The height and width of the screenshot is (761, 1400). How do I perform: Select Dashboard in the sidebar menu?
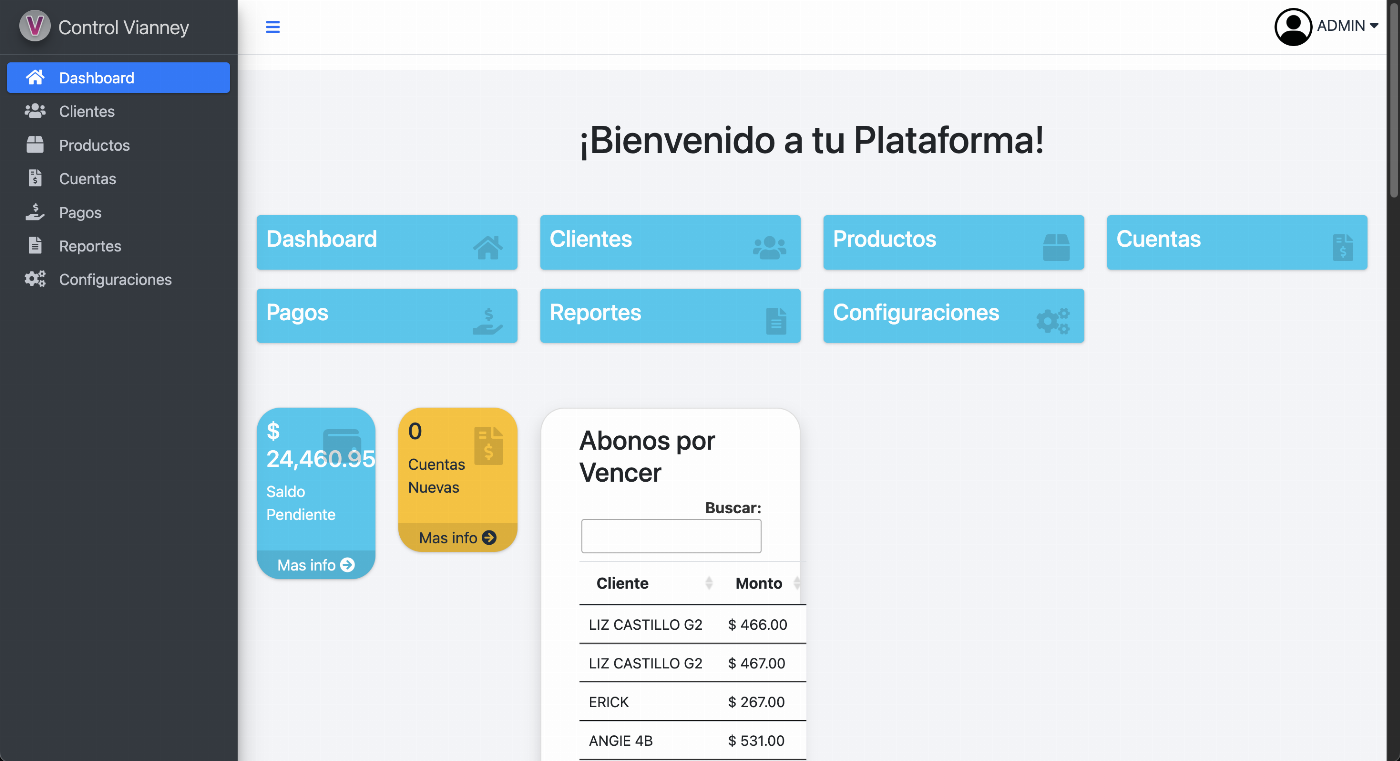point(96,77)
